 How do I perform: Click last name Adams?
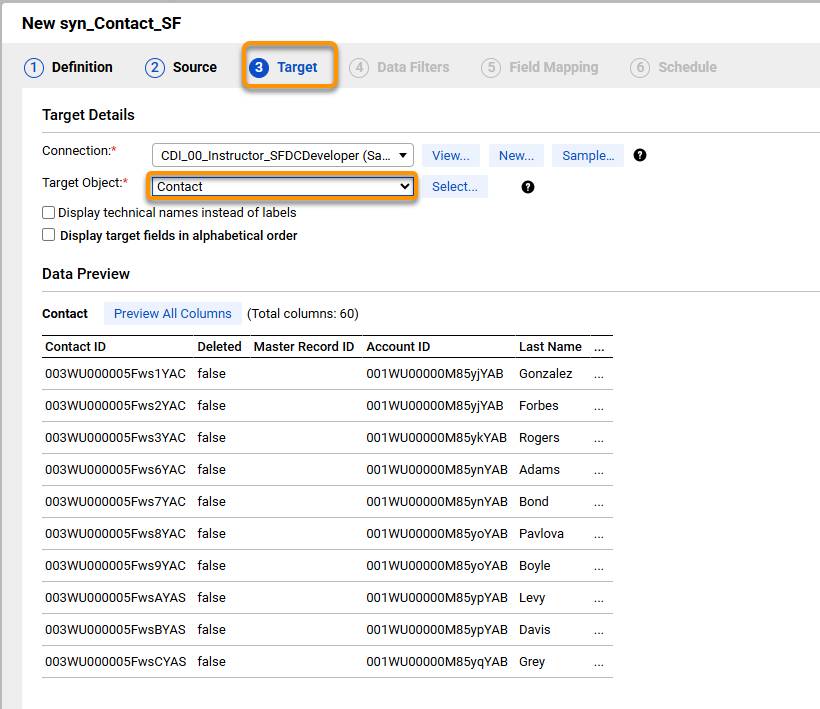[539, 470]
